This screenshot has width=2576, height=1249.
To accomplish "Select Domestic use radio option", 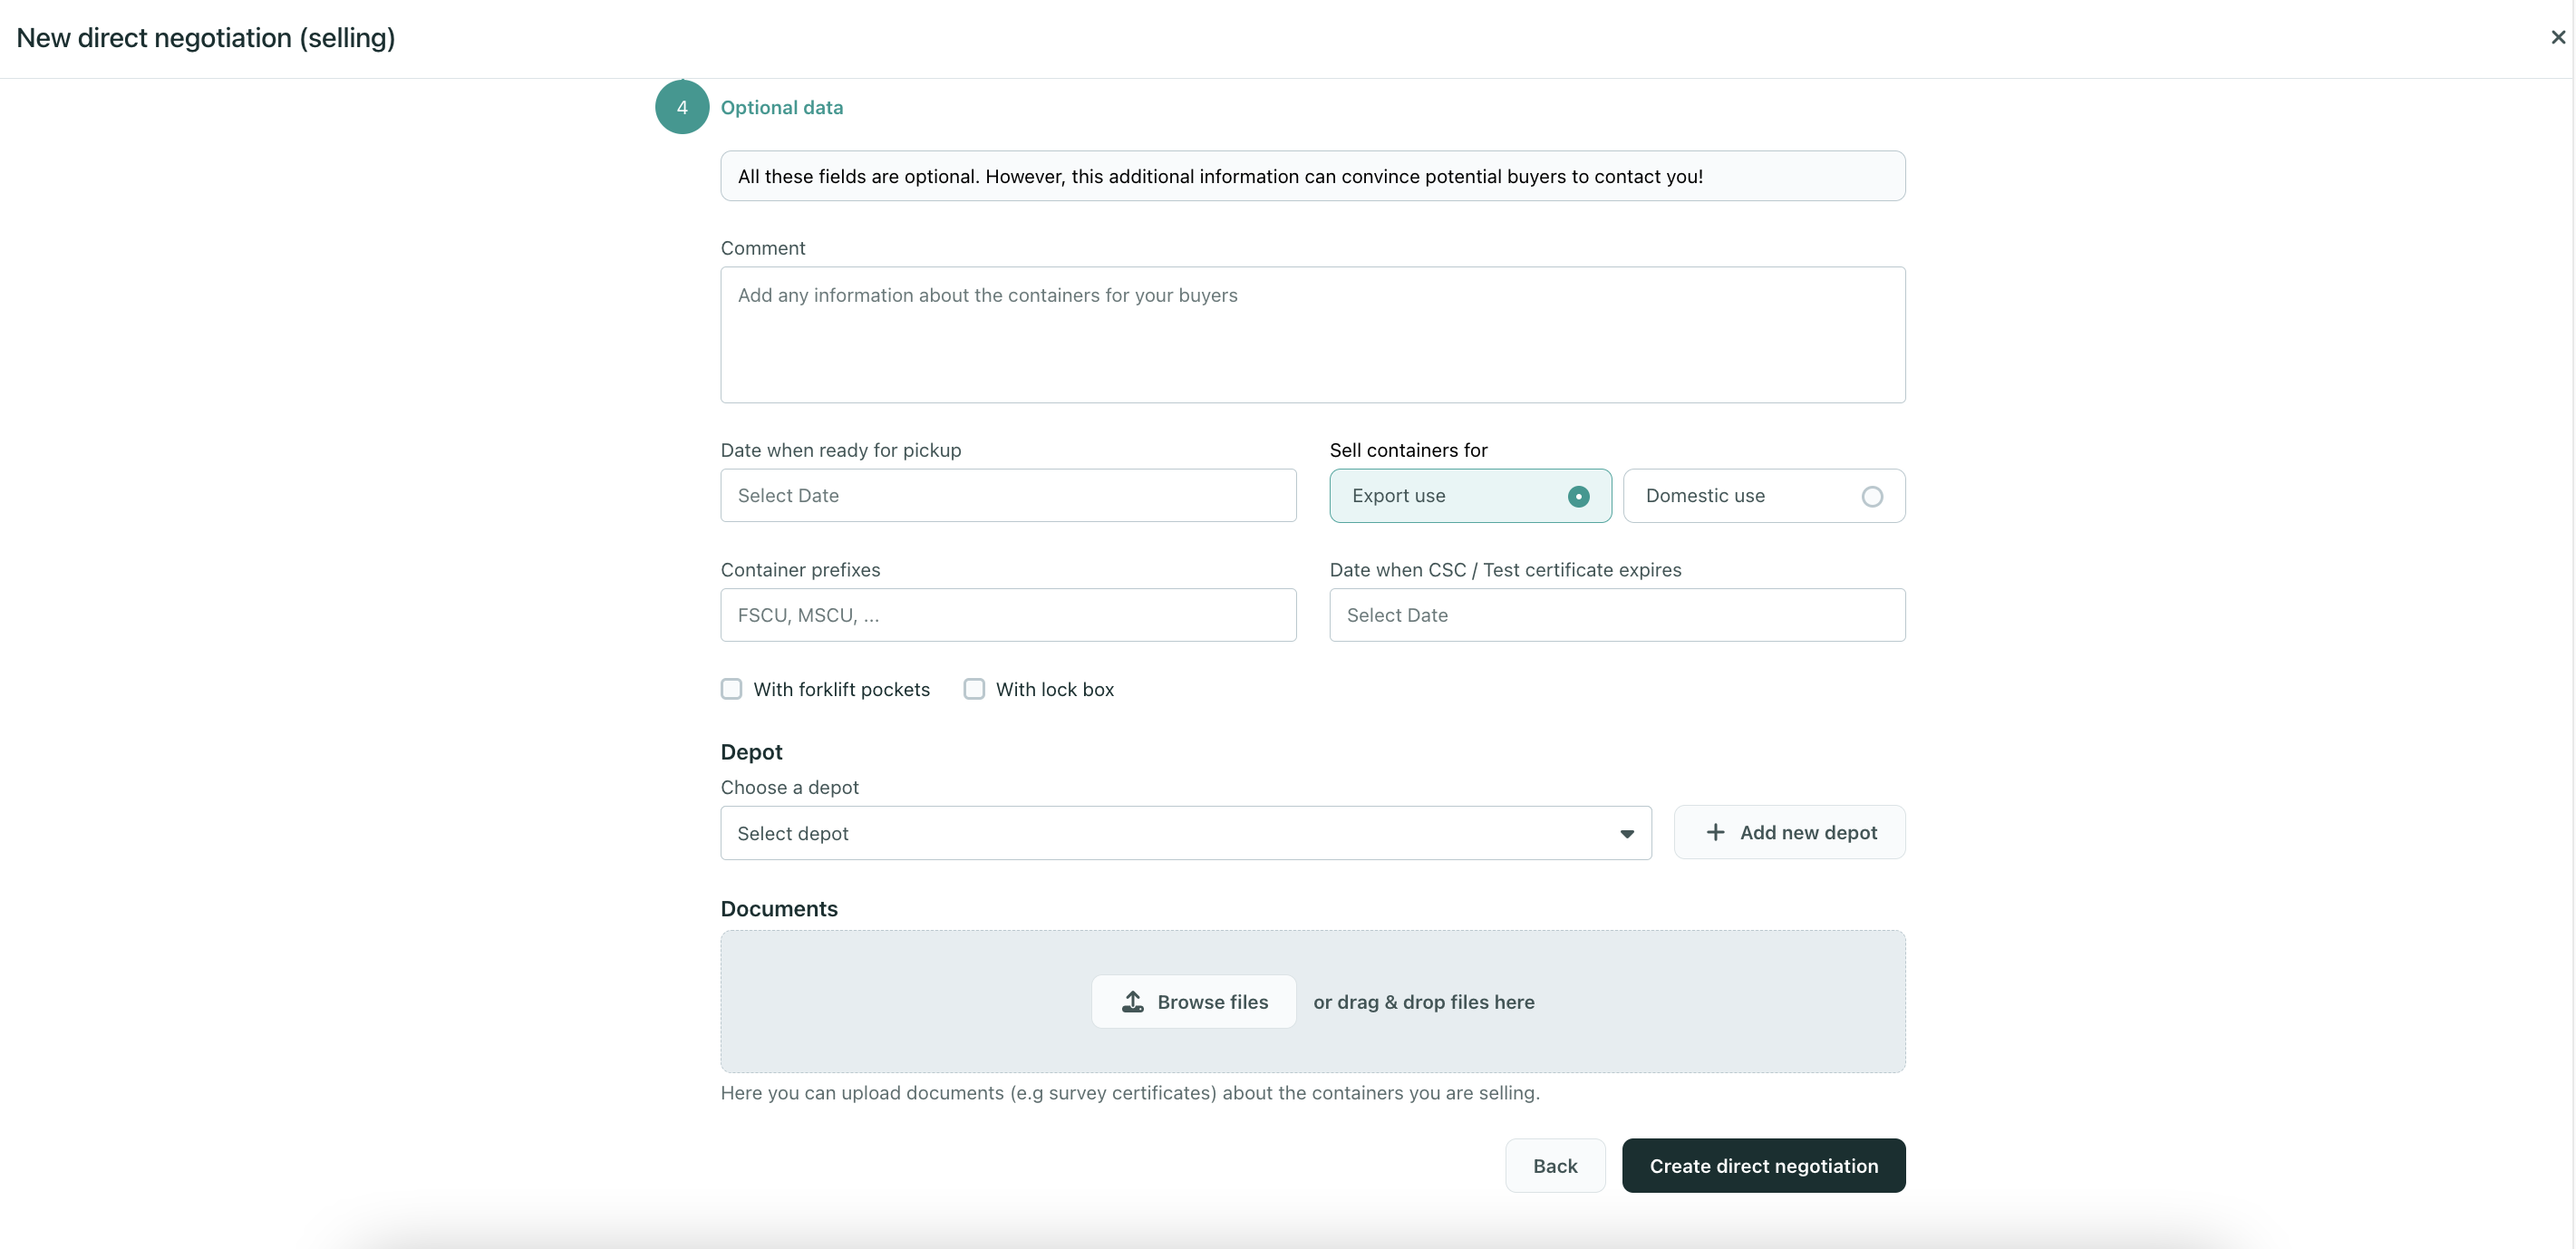I will (1763, 496).
